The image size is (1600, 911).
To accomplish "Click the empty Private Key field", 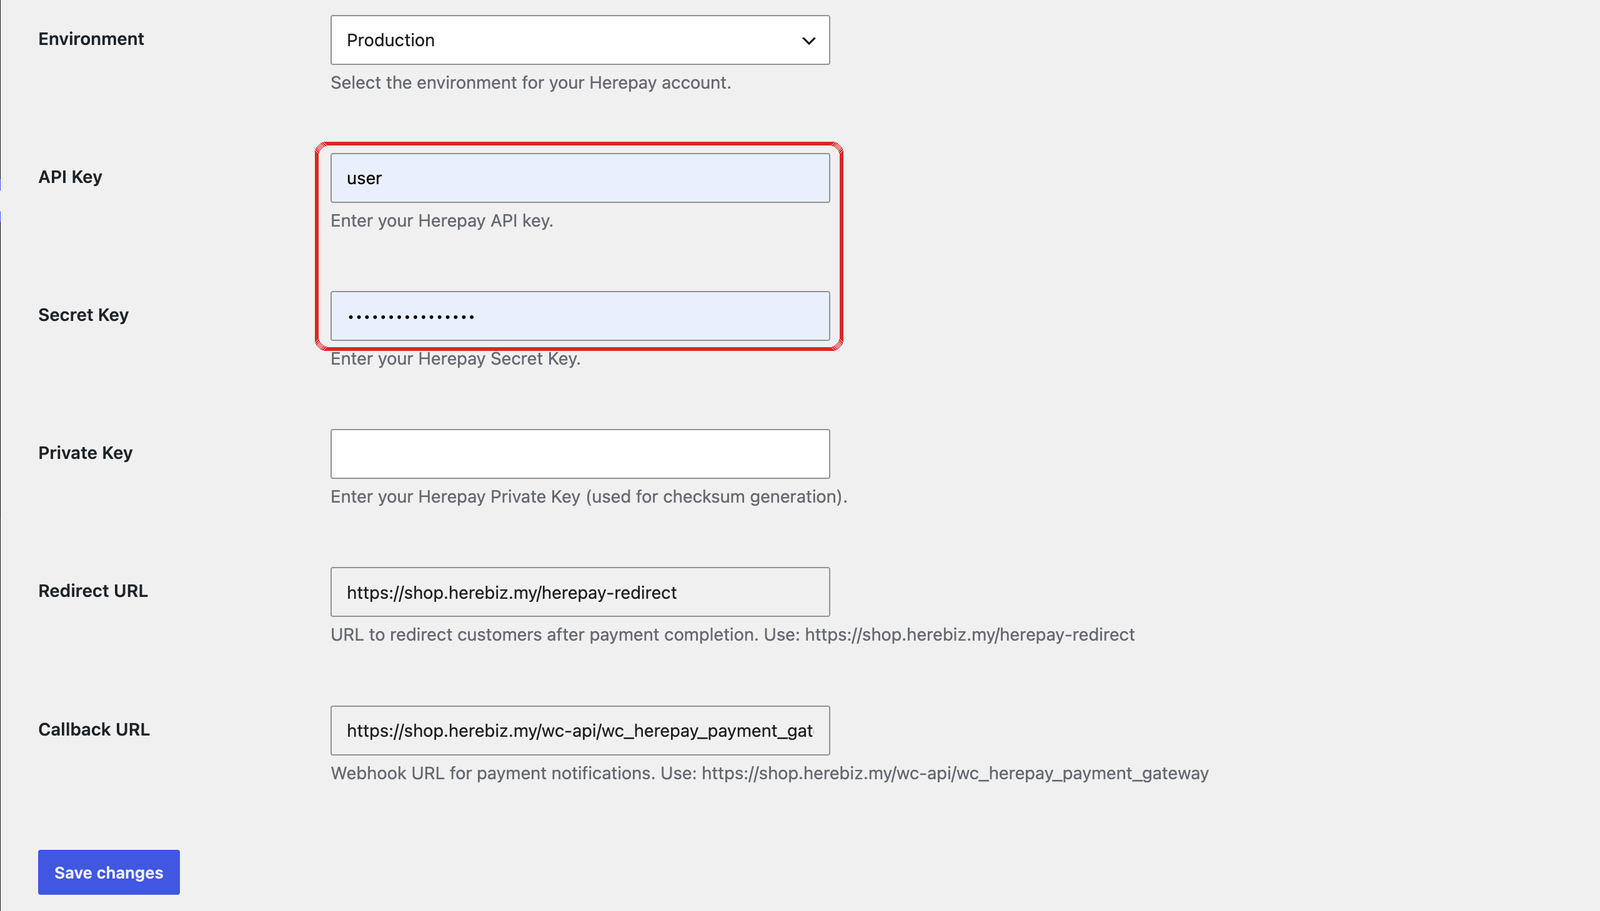I will coord(580,454).
